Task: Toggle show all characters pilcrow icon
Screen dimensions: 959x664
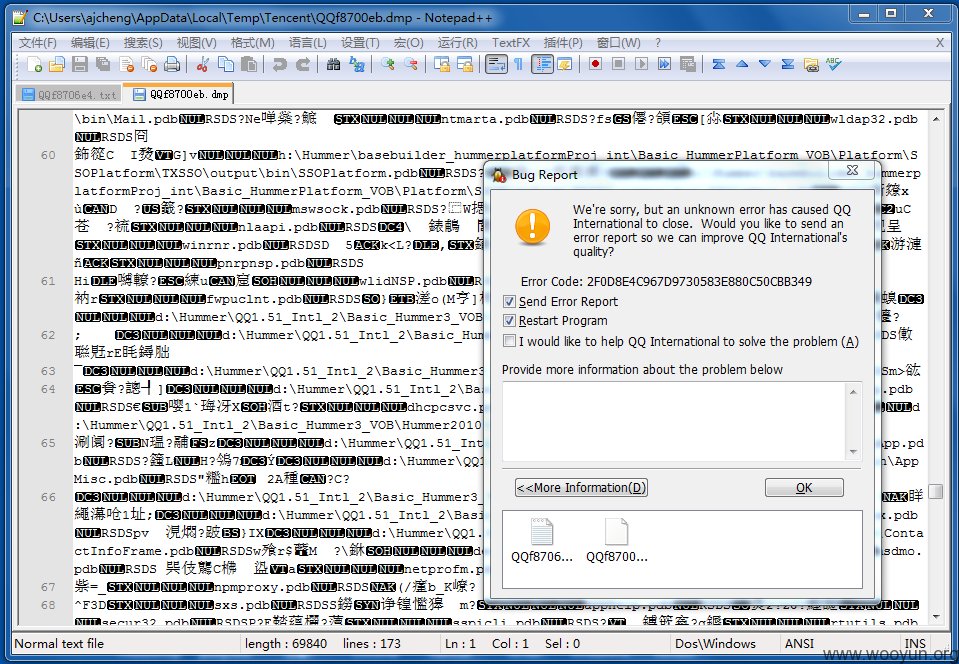Action: click(519, 64)
